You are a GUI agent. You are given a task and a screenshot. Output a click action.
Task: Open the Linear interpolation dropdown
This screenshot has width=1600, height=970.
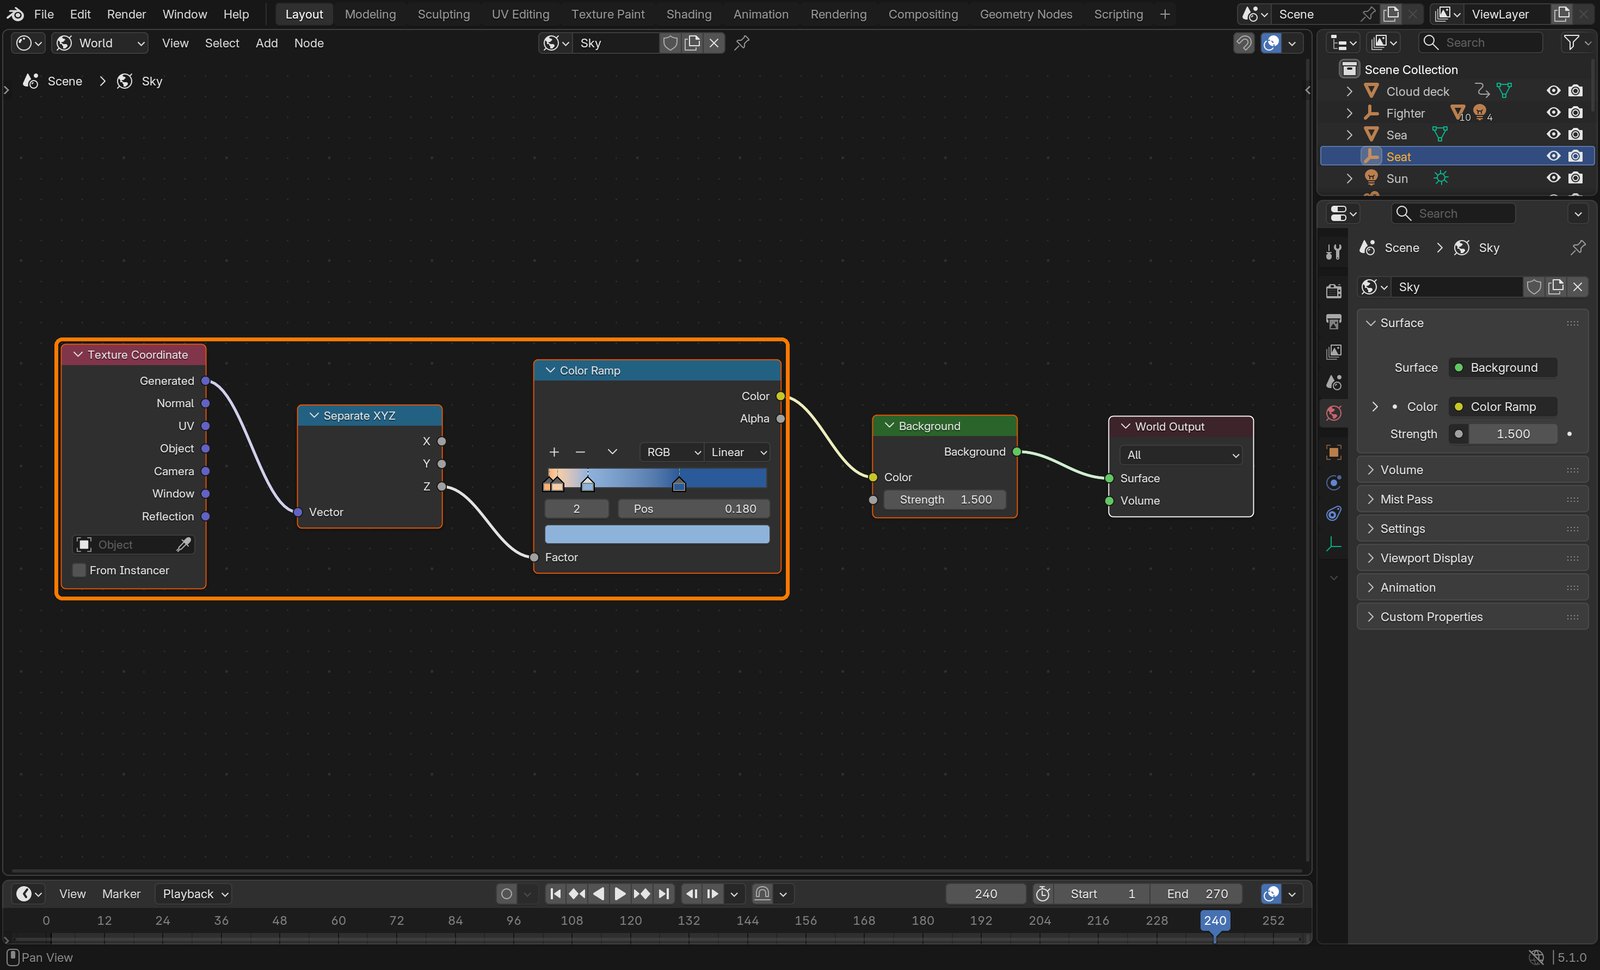(x=738, y=452)
